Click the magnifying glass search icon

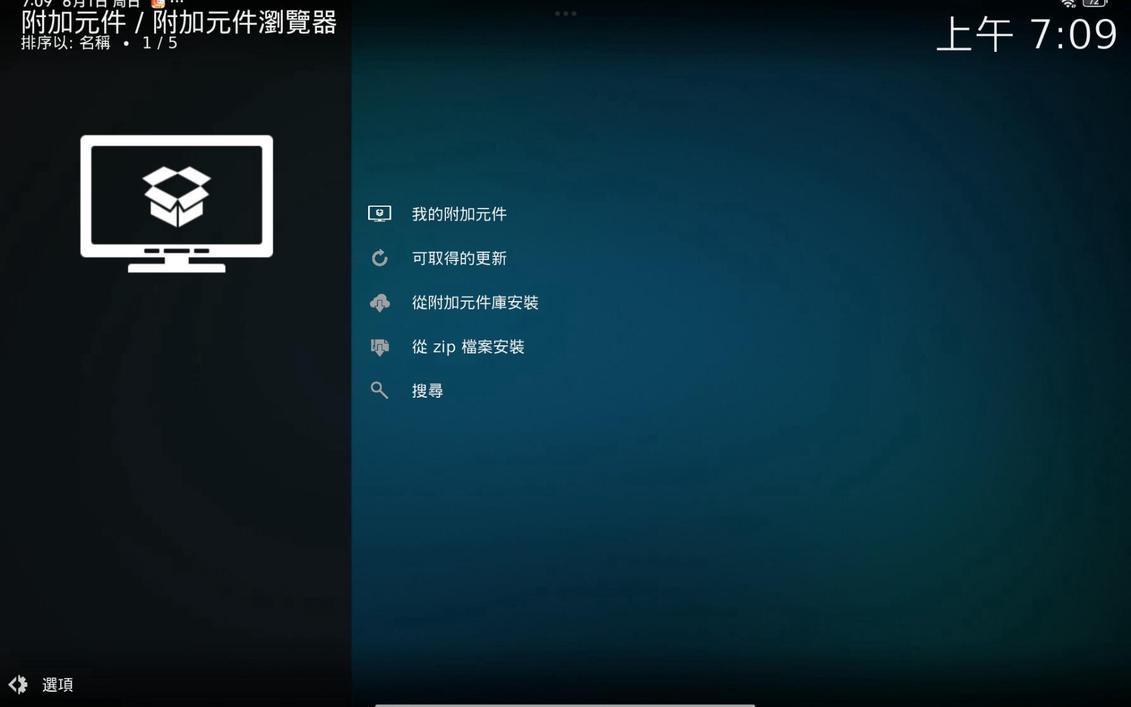pyautogui.click(x=379, y=390)
